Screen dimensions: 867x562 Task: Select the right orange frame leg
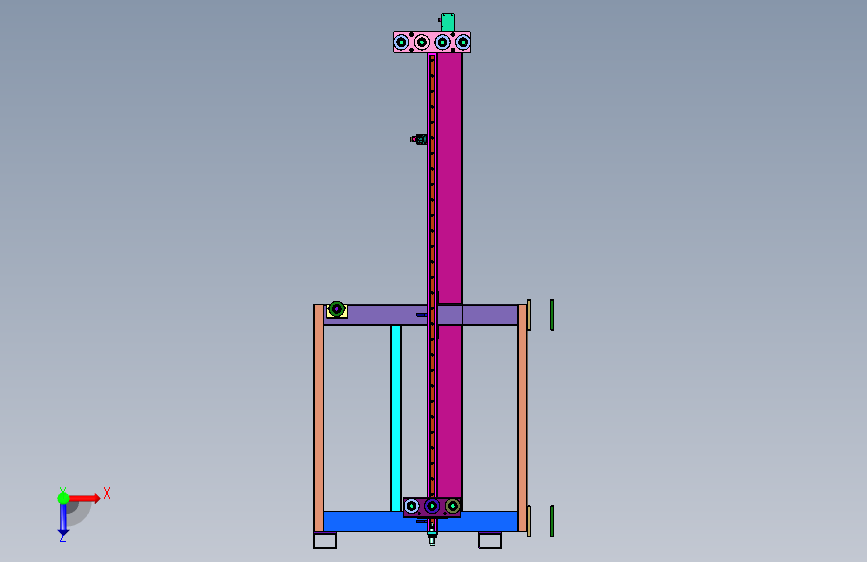coord(523,418)
